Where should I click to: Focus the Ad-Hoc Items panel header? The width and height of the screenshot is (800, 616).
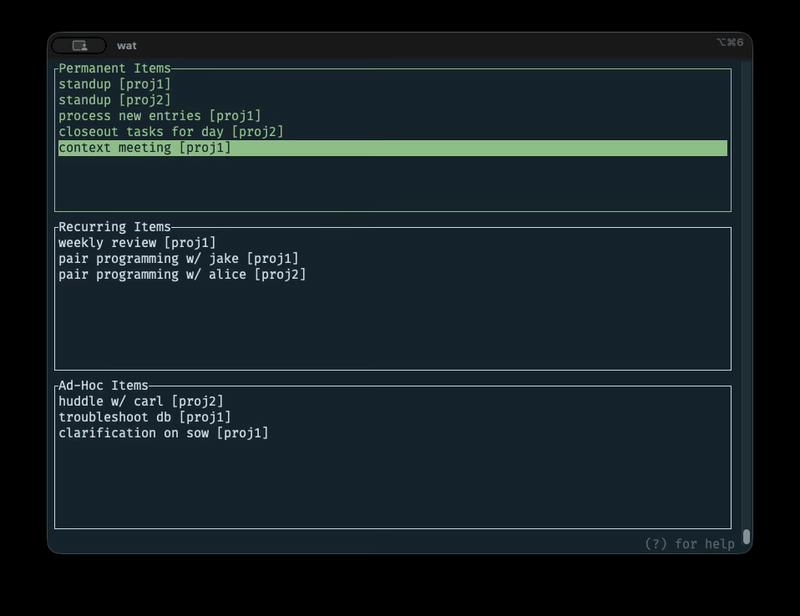point(103,385)
